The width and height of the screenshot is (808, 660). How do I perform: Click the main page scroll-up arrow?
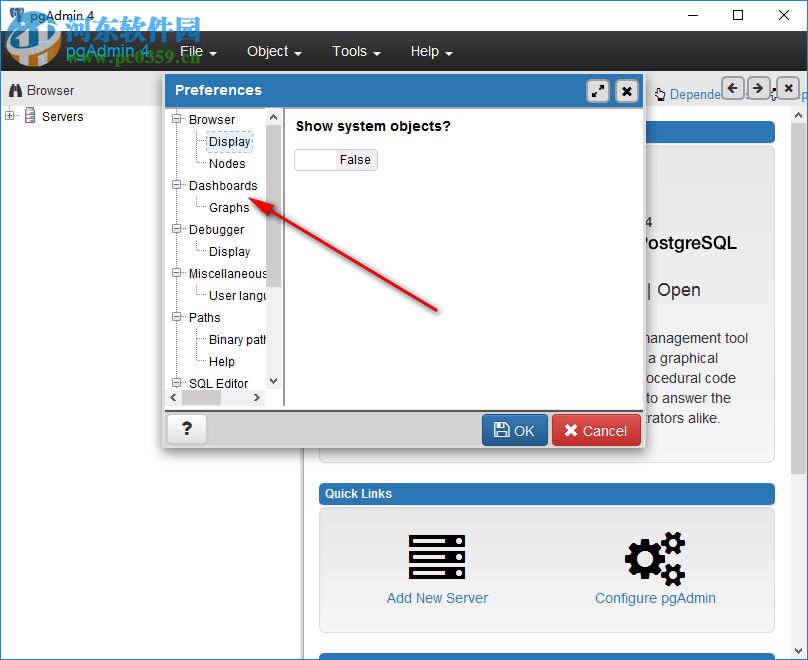click(x=798, y=115)
